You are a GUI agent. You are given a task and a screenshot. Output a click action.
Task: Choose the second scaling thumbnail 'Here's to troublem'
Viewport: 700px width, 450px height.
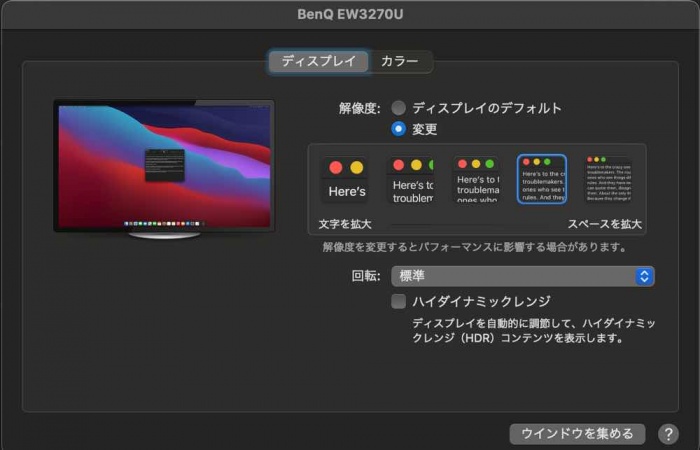[x=411, y=179]
